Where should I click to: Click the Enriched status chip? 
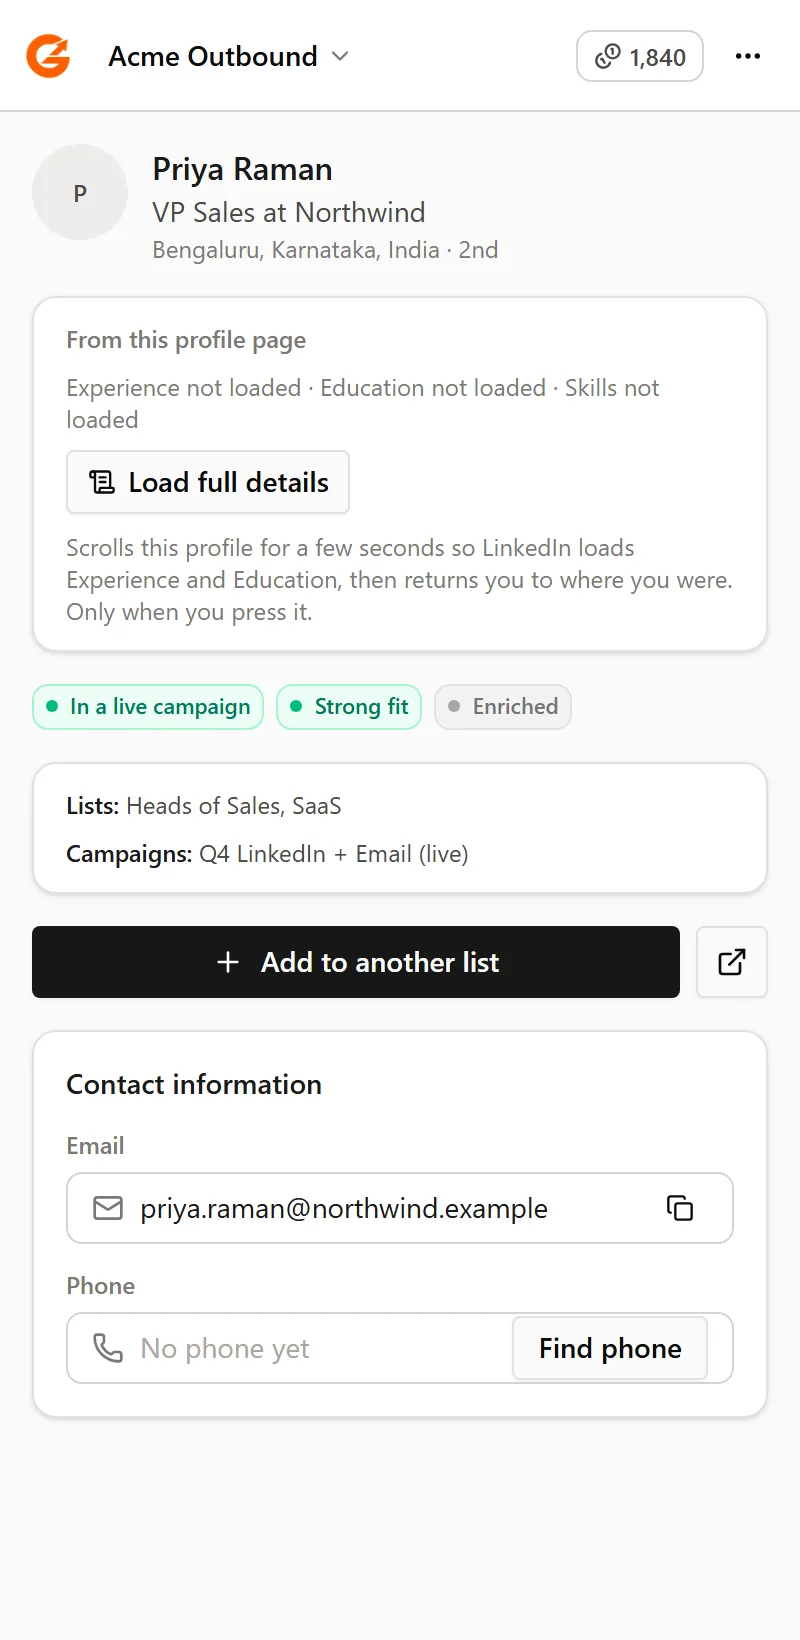coord(503,707)
